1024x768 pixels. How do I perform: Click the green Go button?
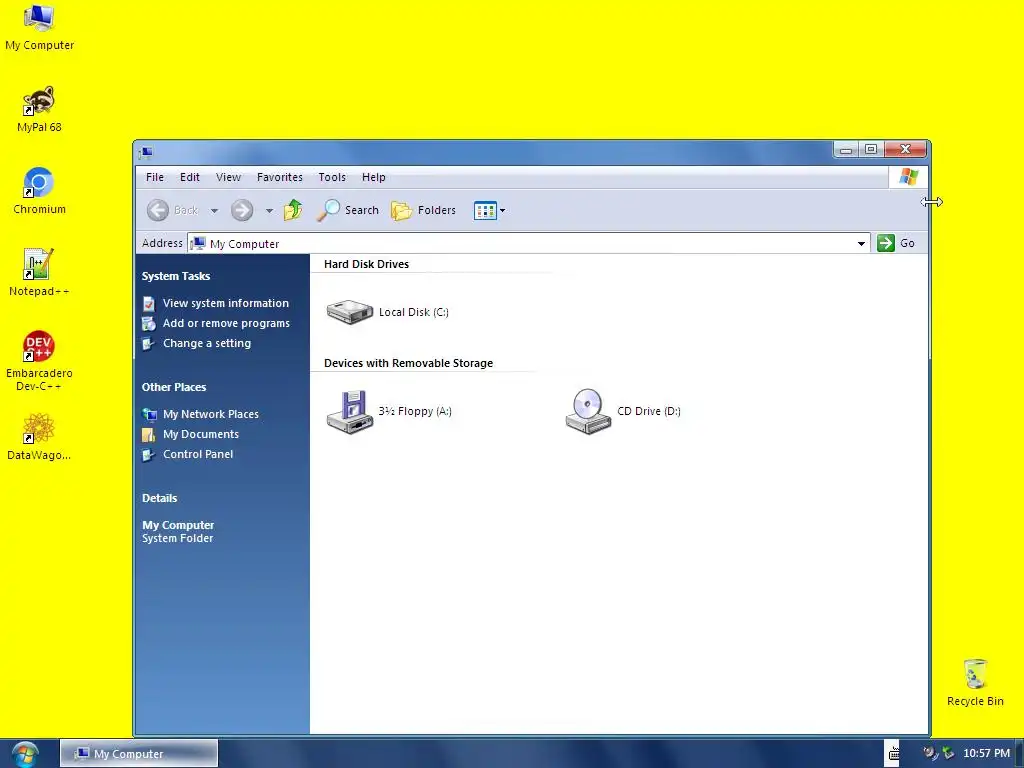[x=896, y=243]
